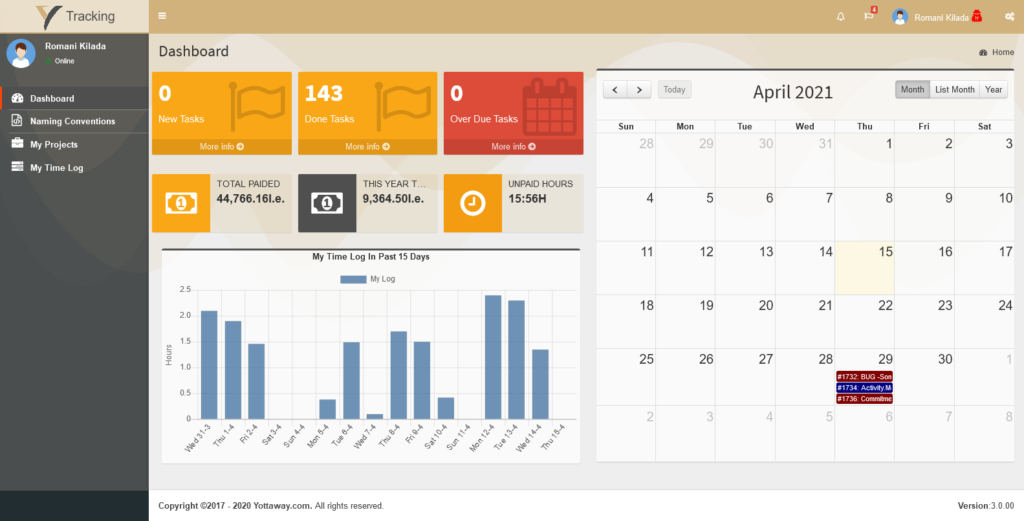Click the Today calendar button

pos(674,89)
